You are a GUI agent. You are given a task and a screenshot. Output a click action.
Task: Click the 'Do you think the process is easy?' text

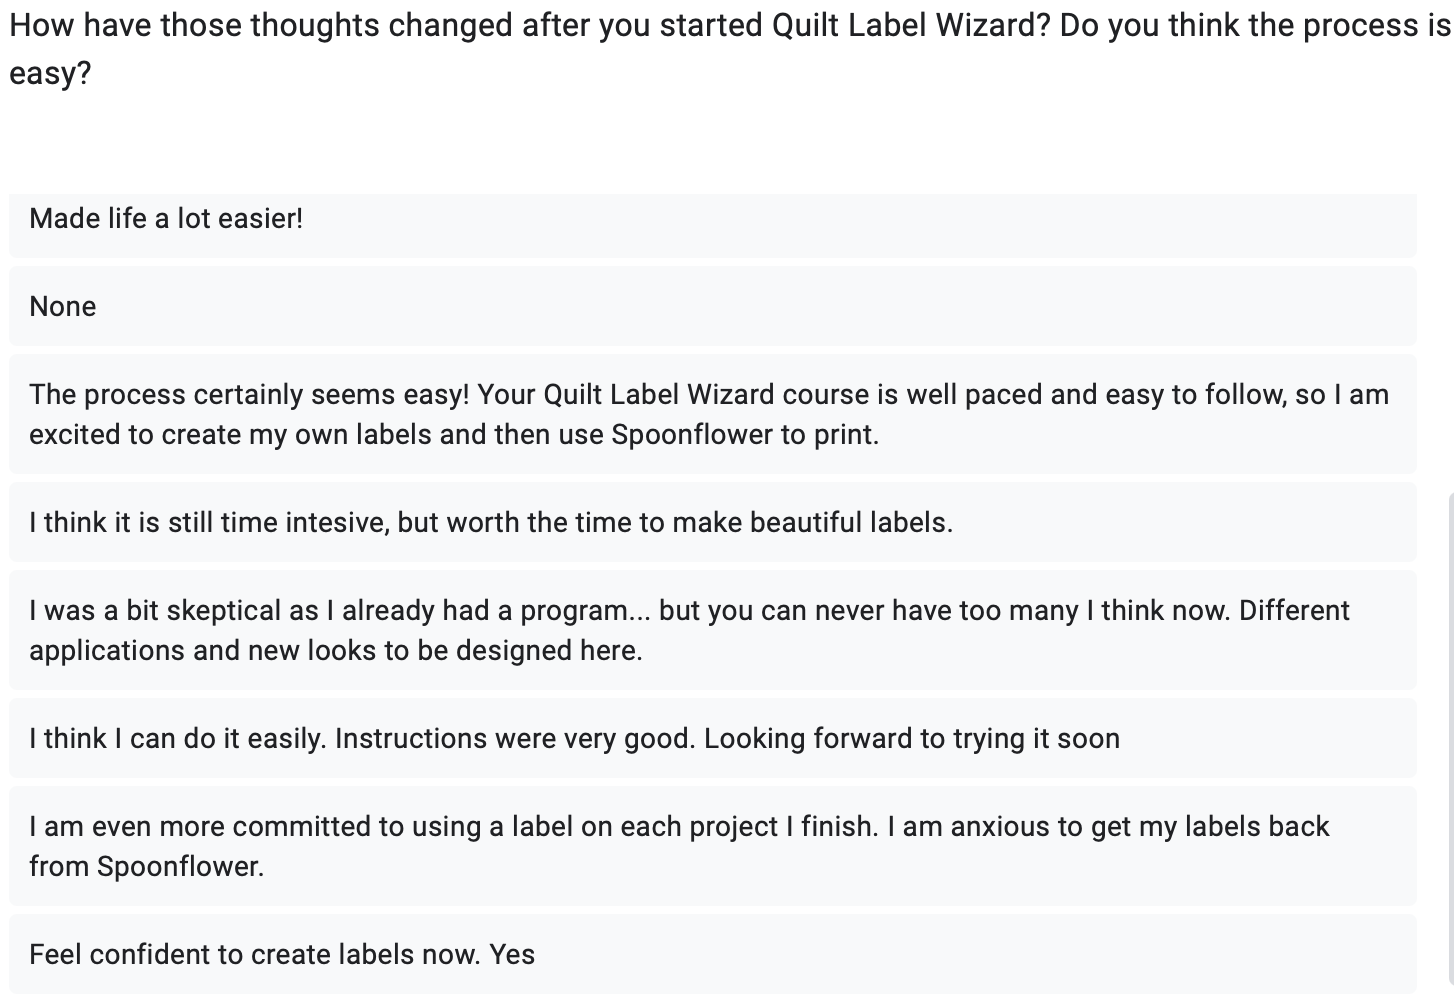coord(1255,48)
